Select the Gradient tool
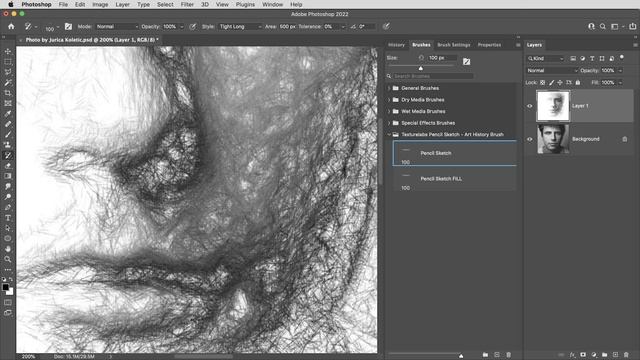 8,176
